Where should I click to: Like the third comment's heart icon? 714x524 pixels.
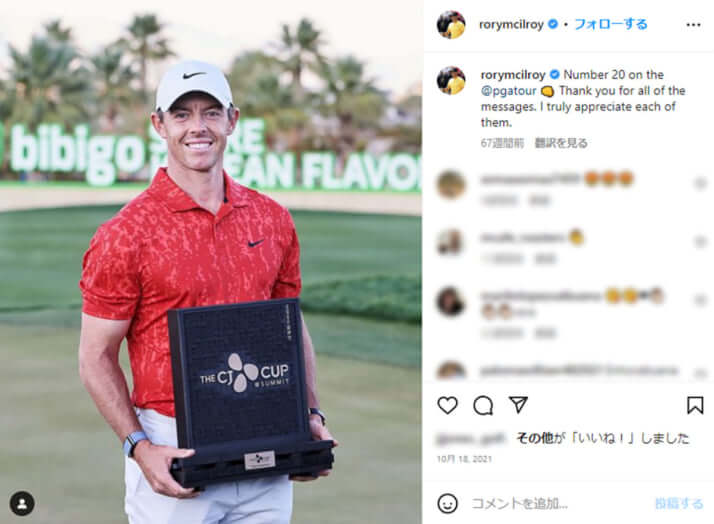700,300
